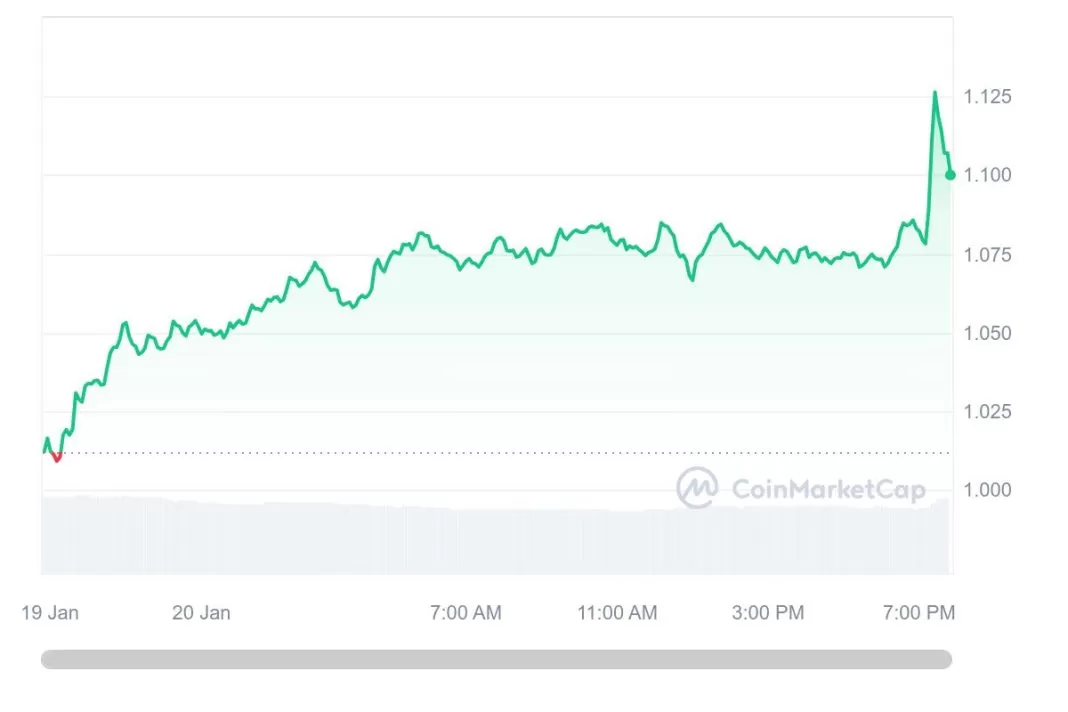The width and height of the screenshot is (1068, 712).
Task: Select the 1.125 price axis label
Action: [x=987, y=97]
